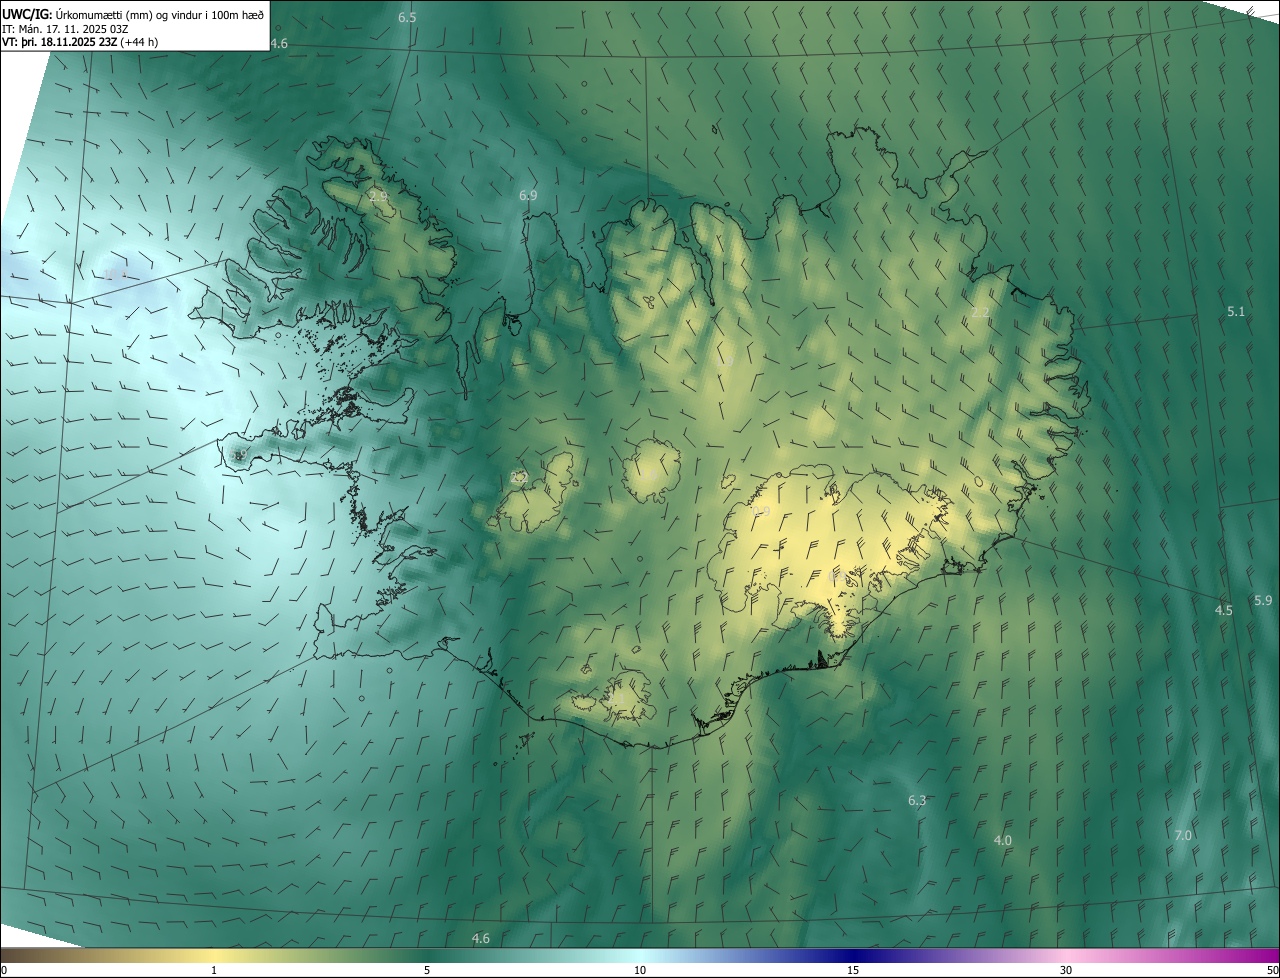This screenshot has width=1280, height=978.
Task: Select the IT: Mán. 17. 11. 2025 03Z line
Action: (67, 28)
